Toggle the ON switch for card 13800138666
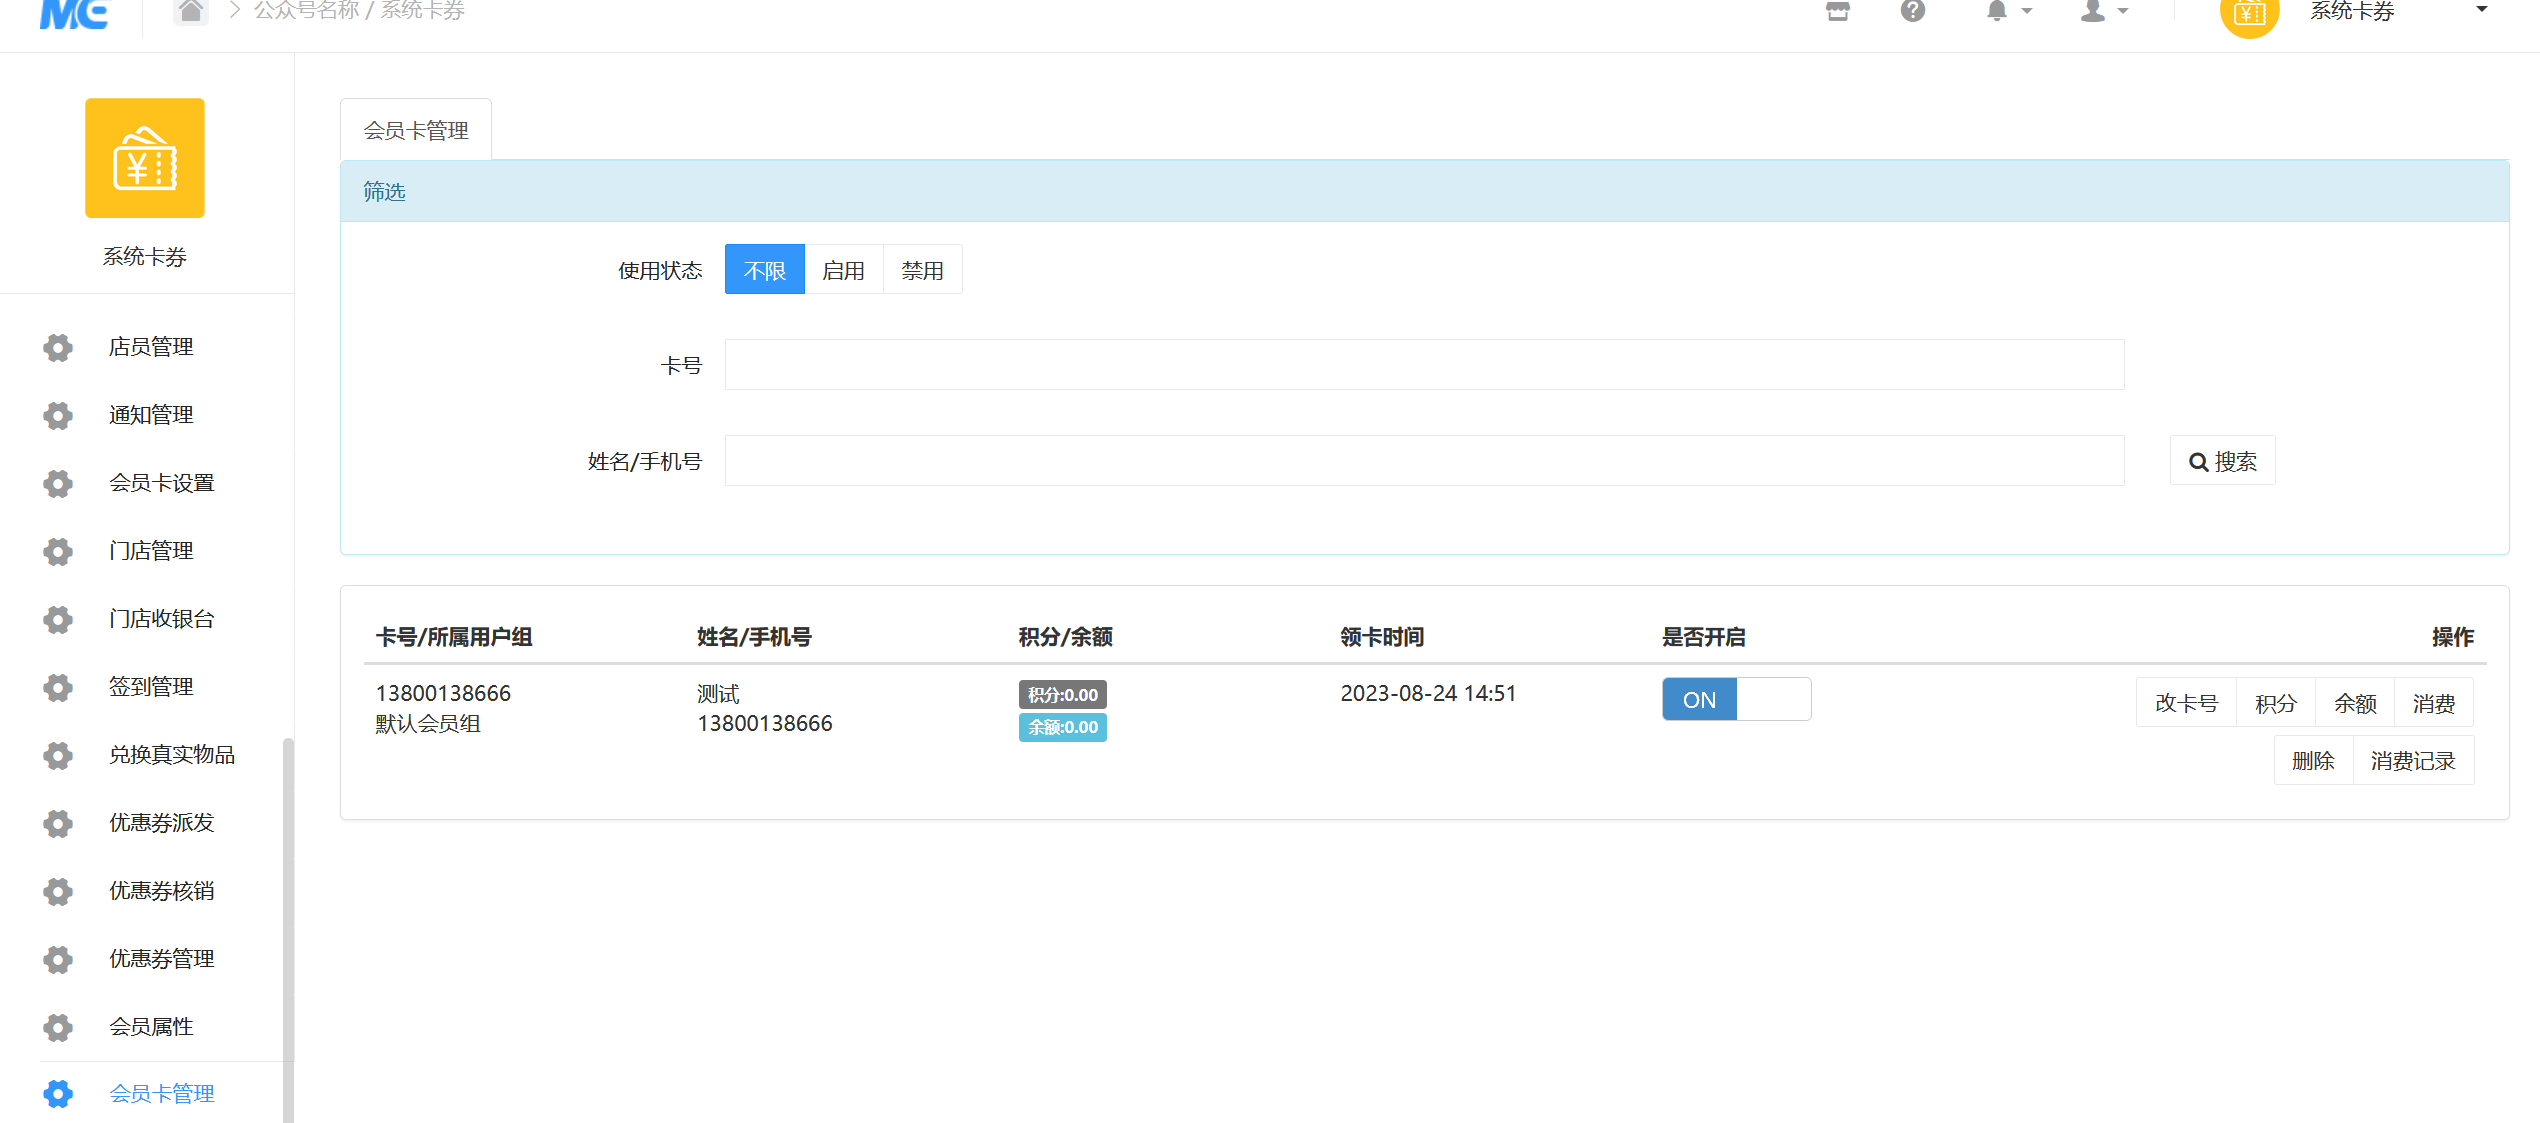 pos(1736,699)
